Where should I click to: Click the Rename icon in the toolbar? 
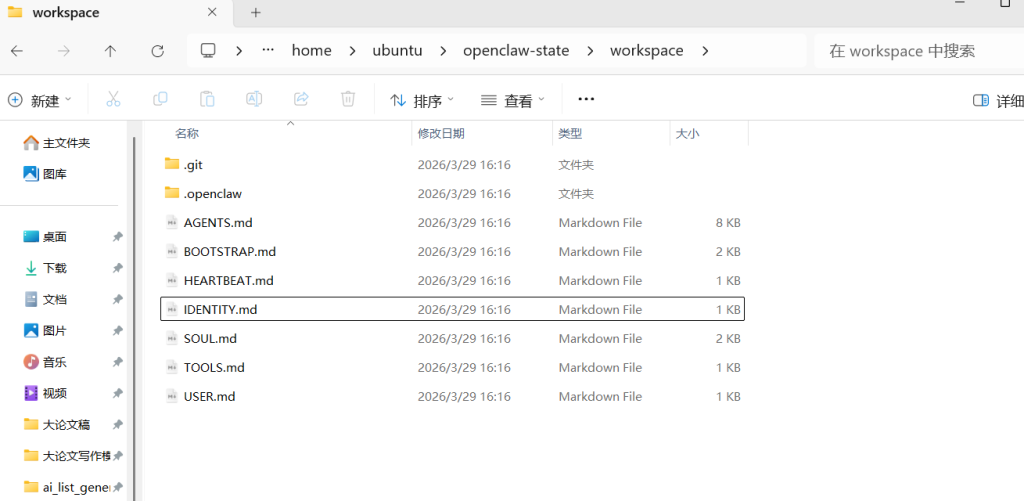pyautogui.click(x=254, y=99)
